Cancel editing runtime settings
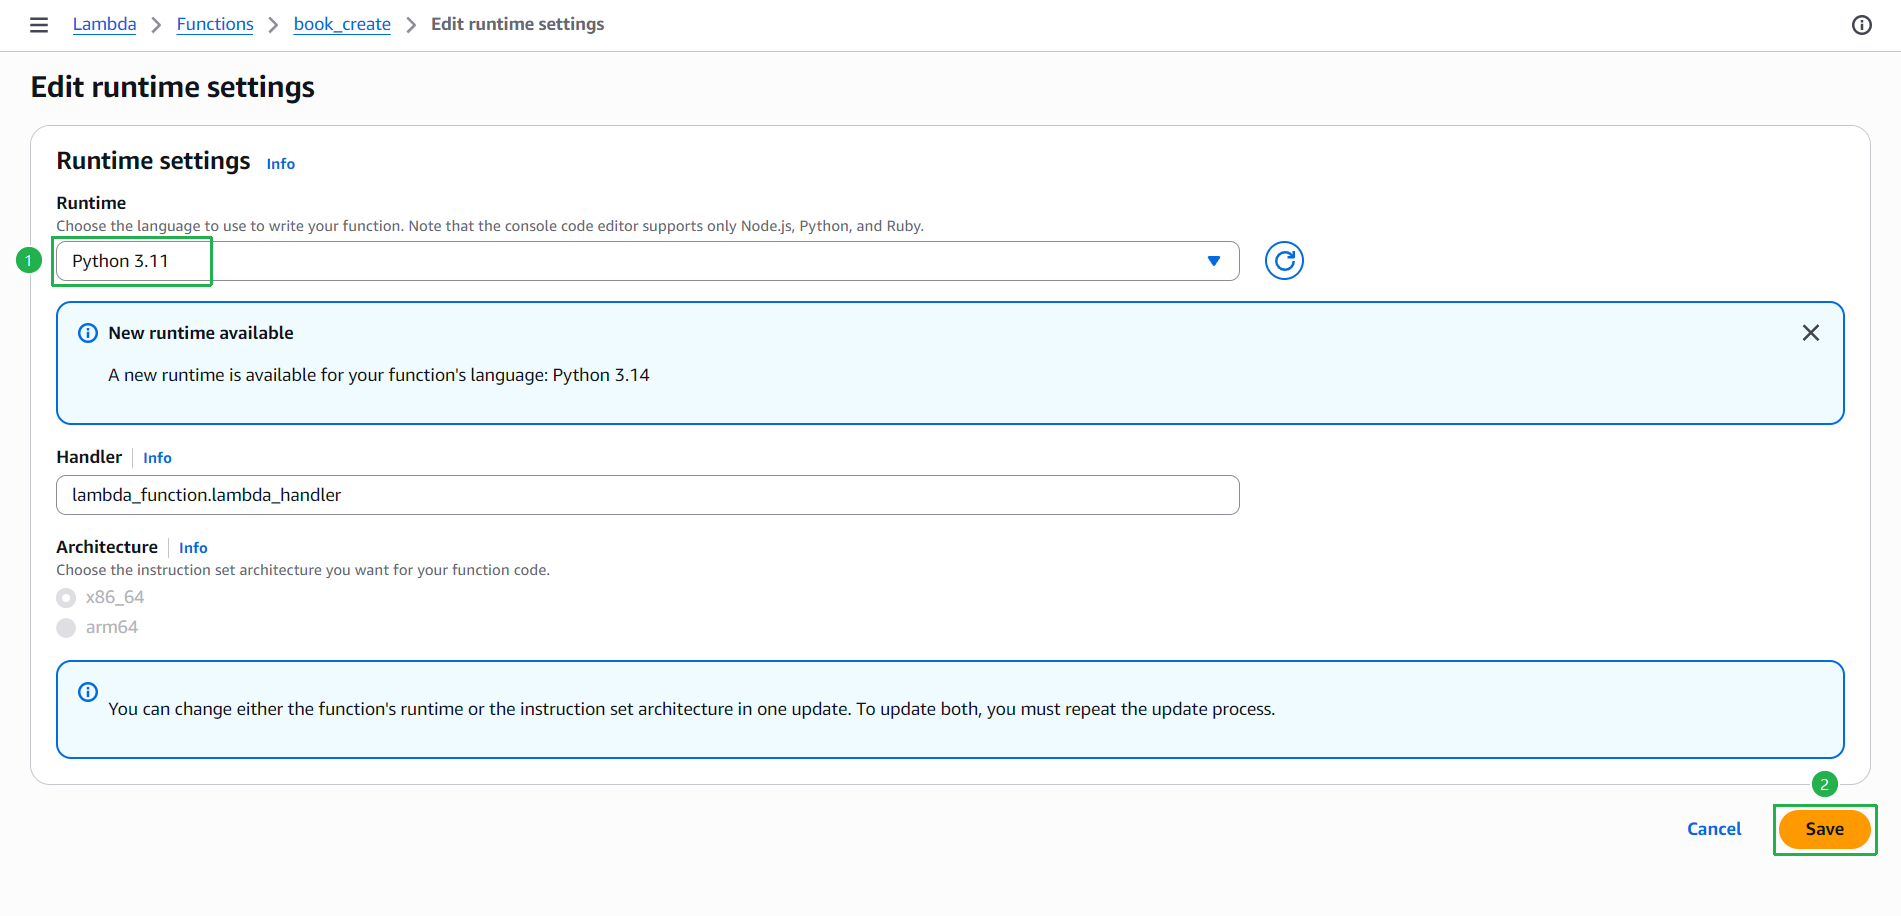 coord(1714,829)
